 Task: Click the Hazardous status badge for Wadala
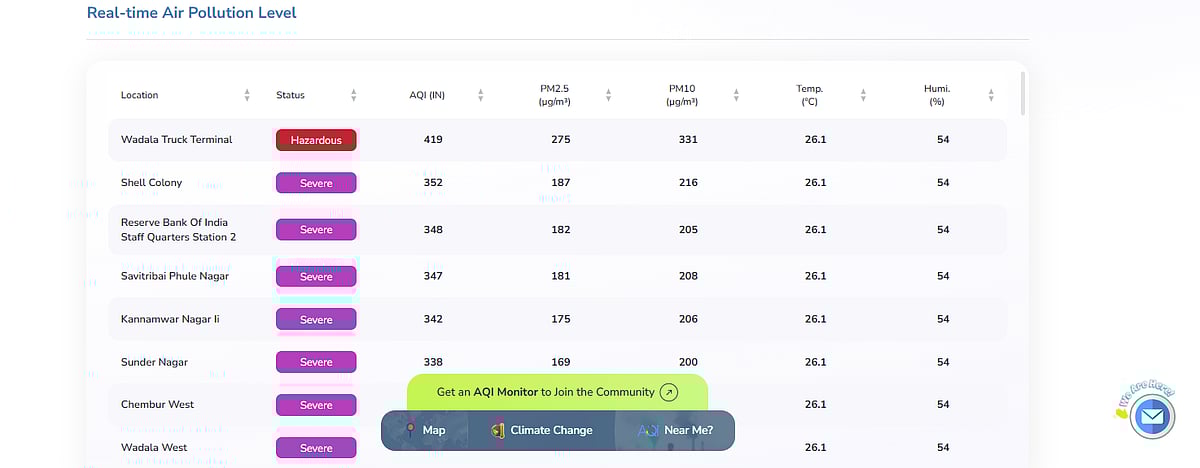316,140
